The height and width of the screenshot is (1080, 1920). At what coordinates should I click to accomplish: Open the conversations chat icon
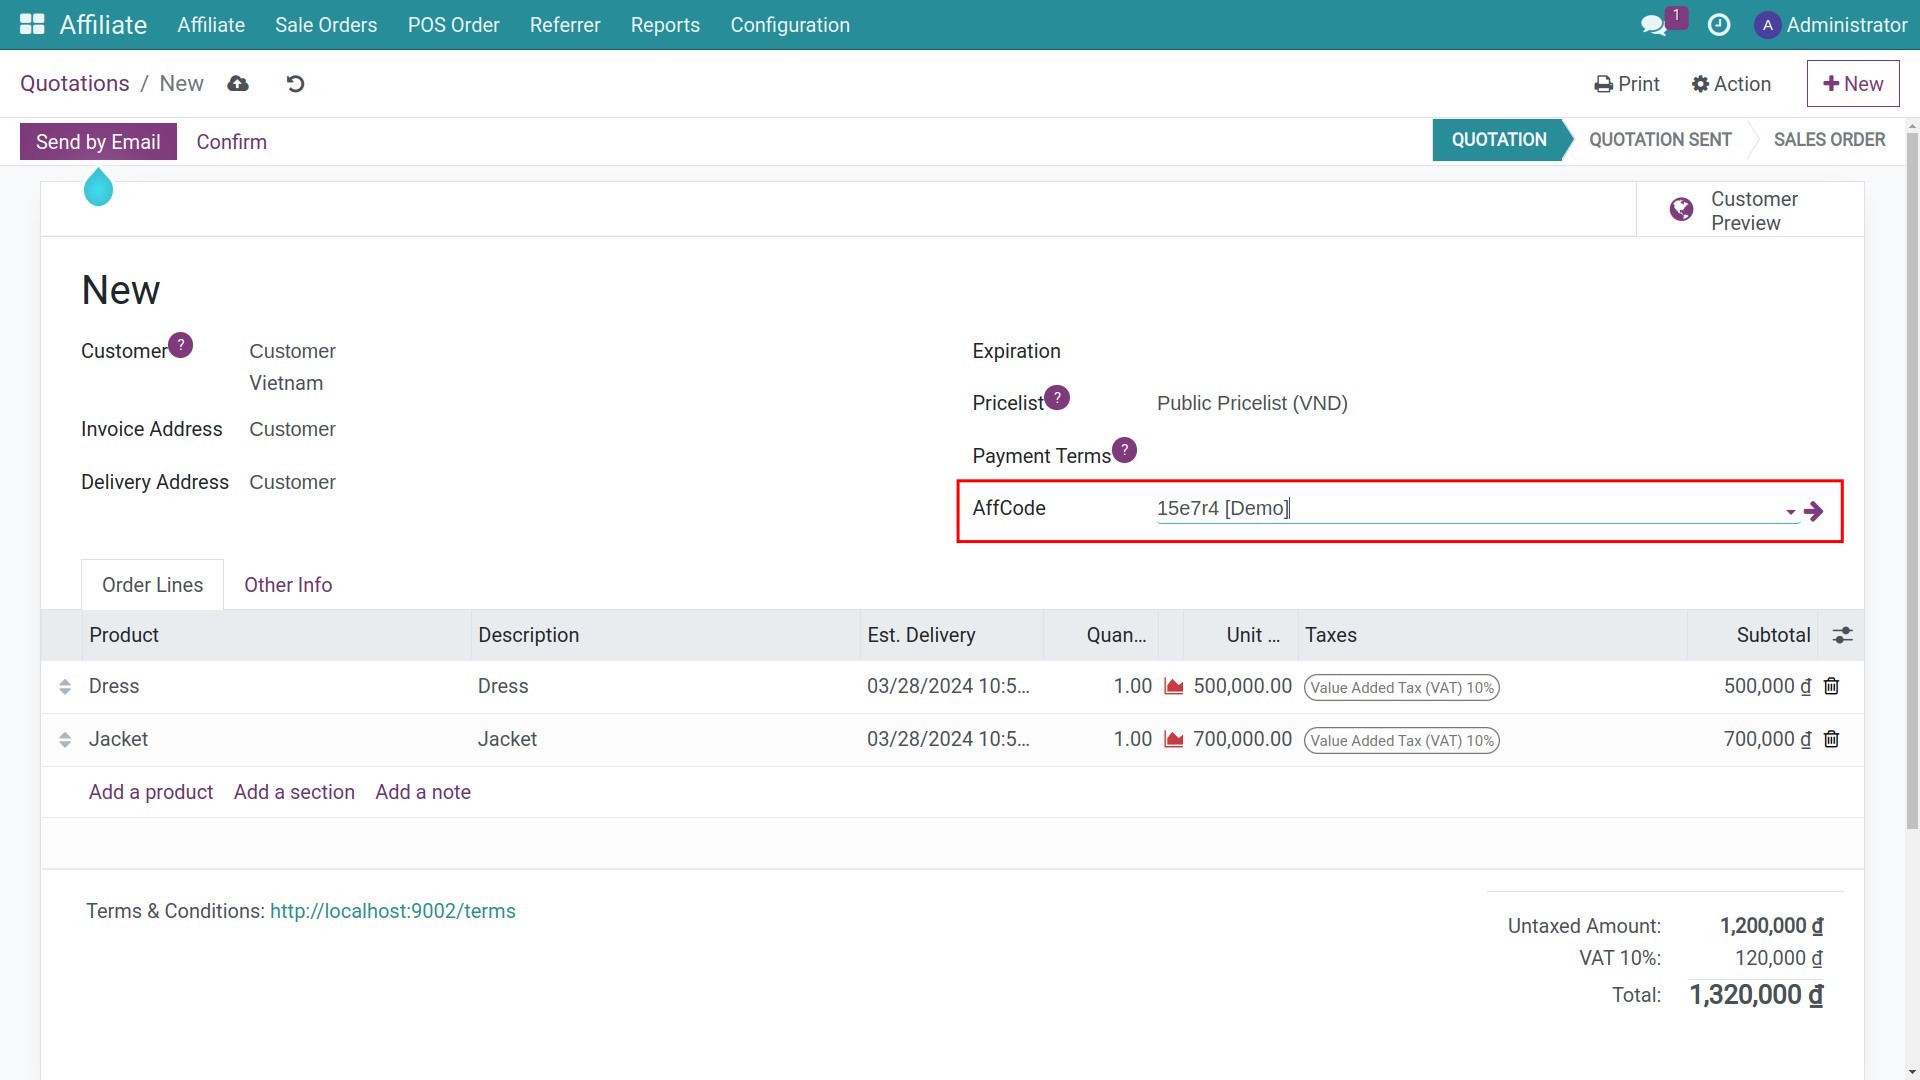pyautogui.click(x=1654, y=25)
